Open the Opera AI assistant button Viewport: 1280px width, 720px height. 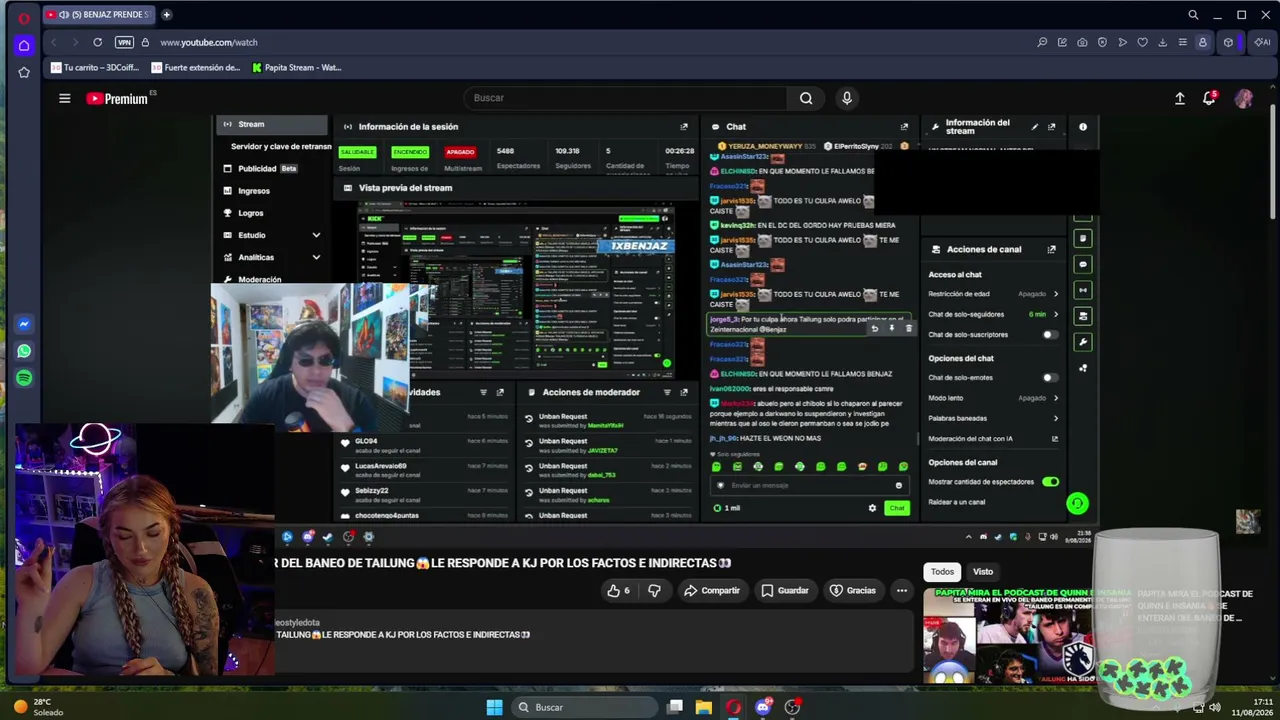(1263, 42)
